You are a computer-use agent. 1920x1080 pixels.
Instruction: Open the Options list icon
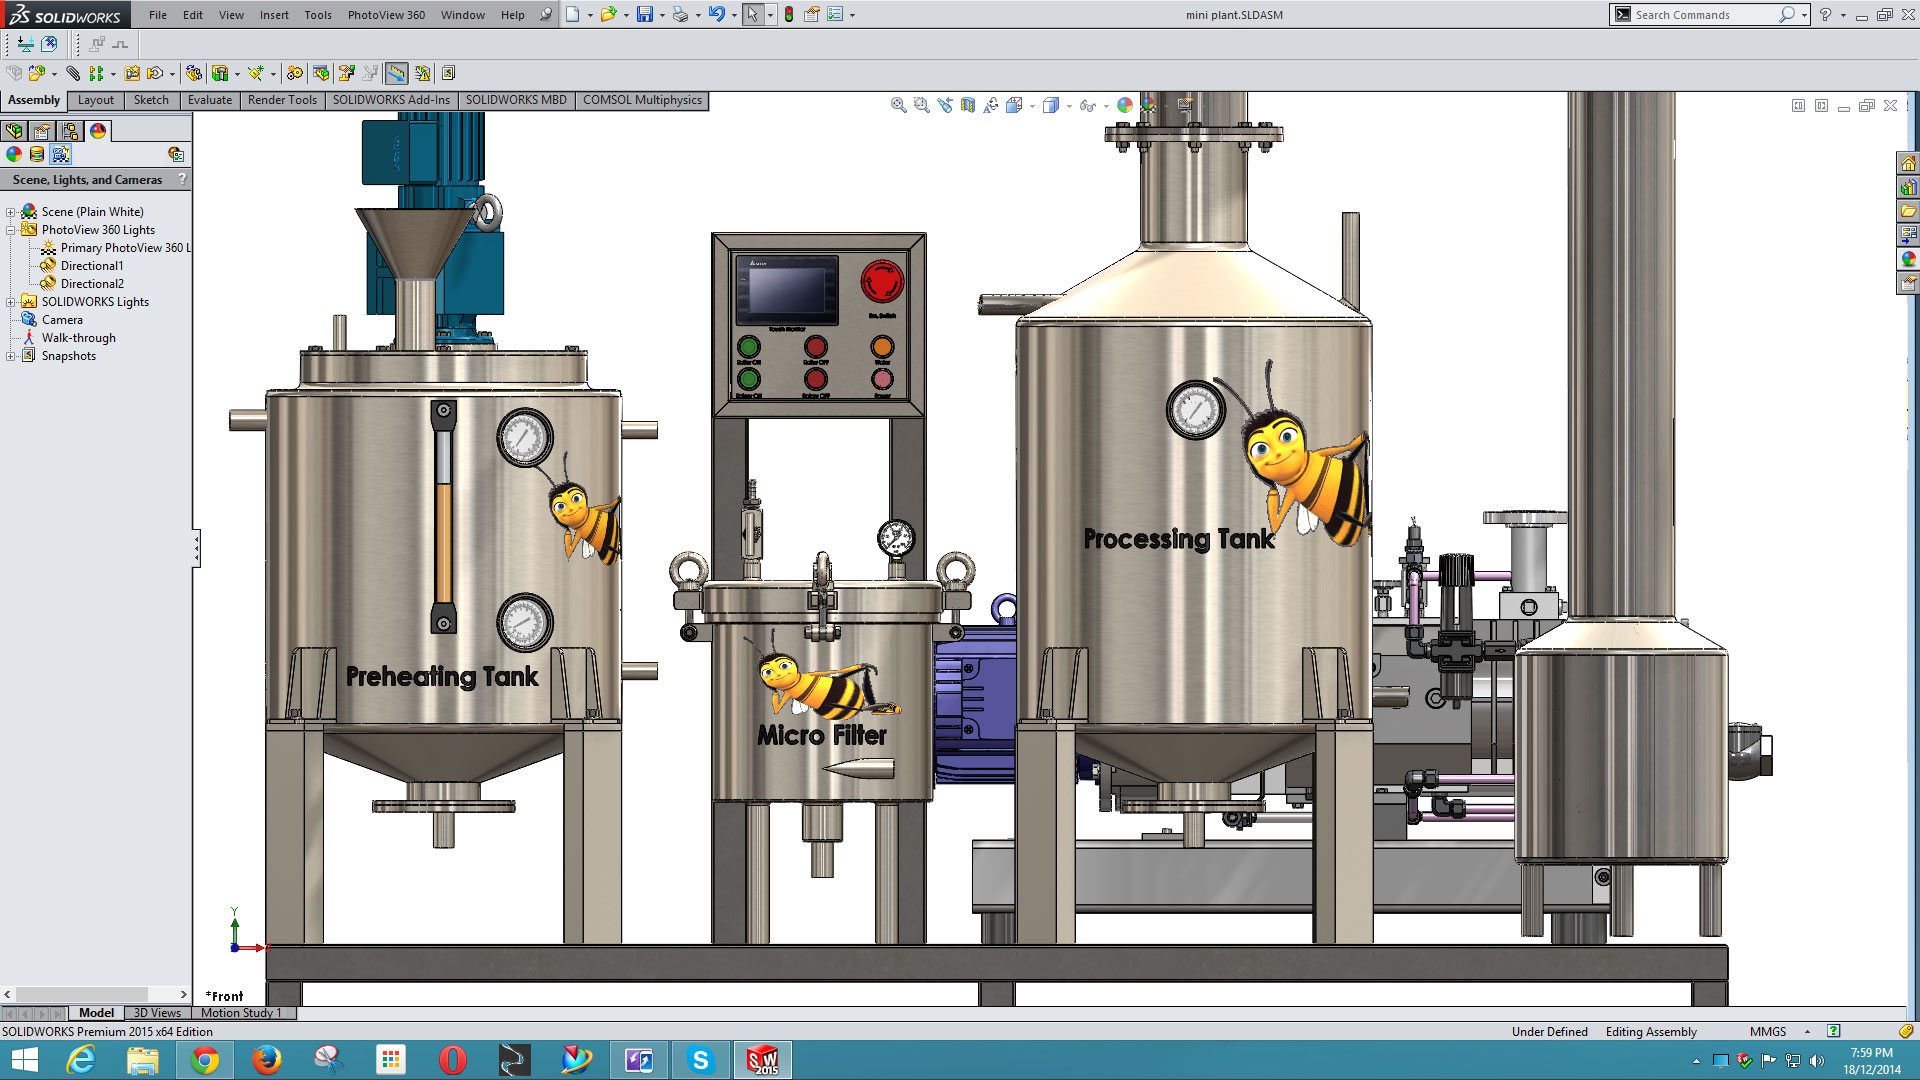pyautogui.click(x=835, y=15)
